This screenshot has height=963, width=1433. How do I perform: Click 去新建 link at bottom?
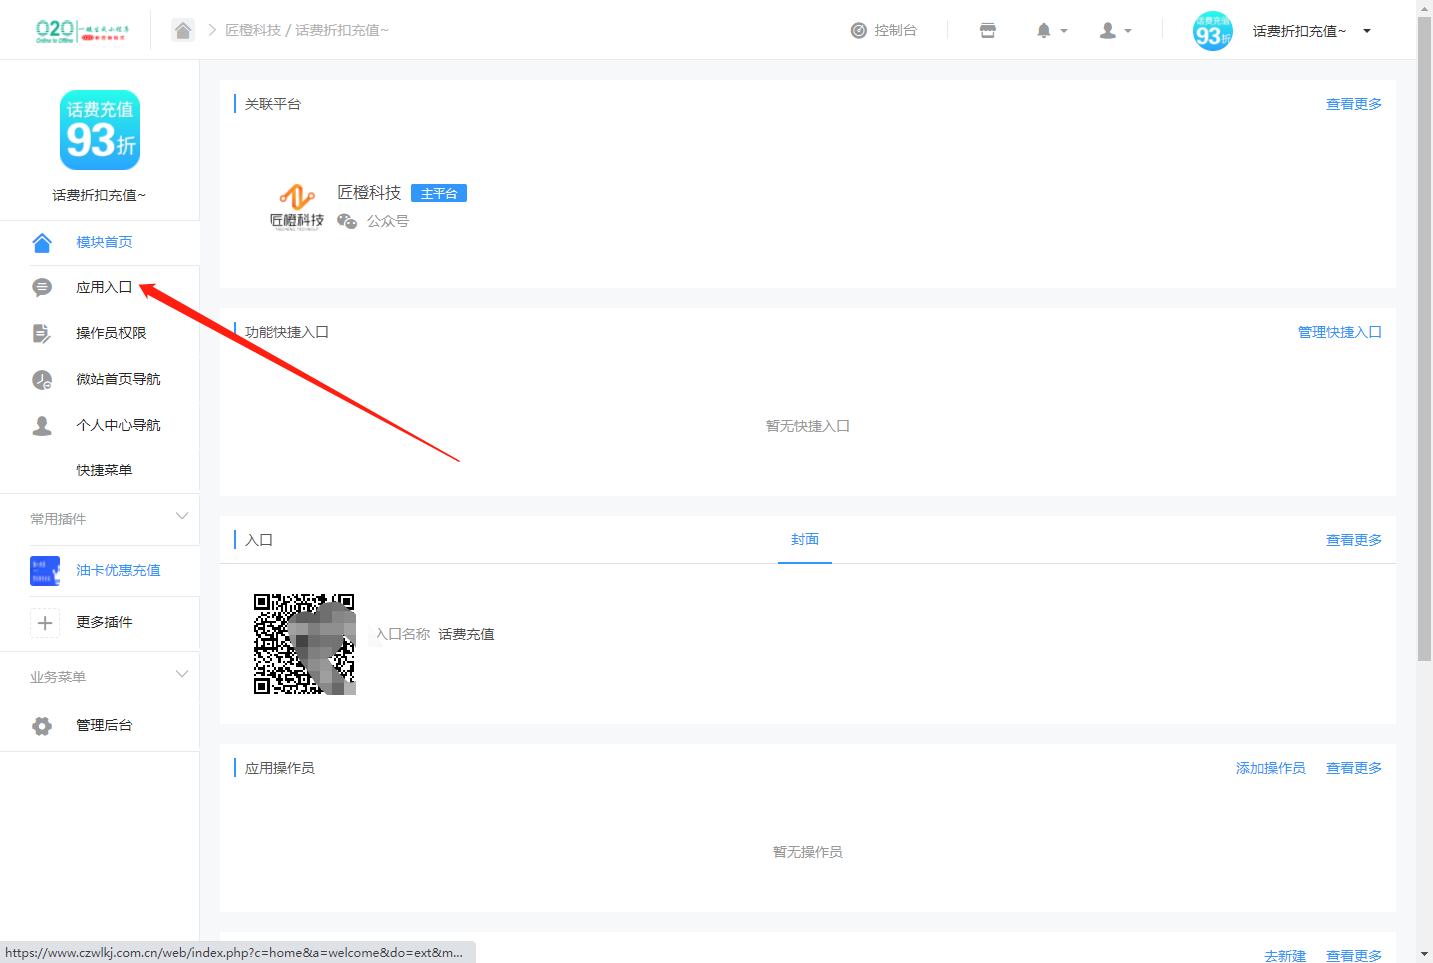[1285, 956]
